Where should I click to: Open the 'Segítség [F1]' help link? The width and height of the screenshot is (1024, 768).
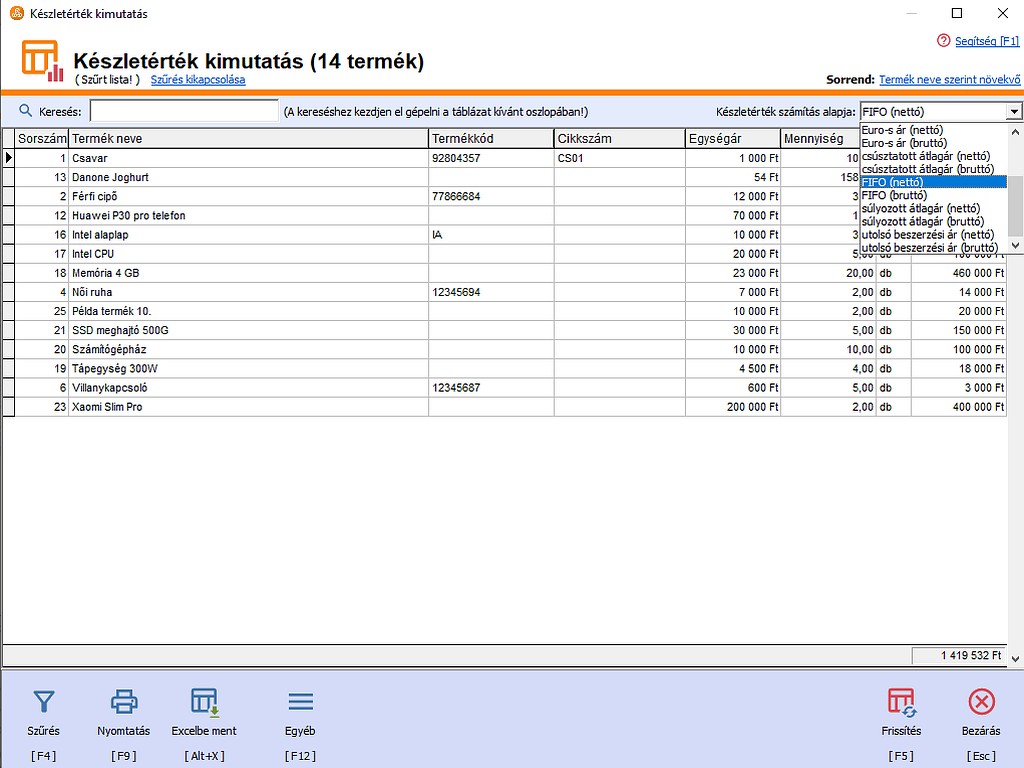click(x=985, y=40)
